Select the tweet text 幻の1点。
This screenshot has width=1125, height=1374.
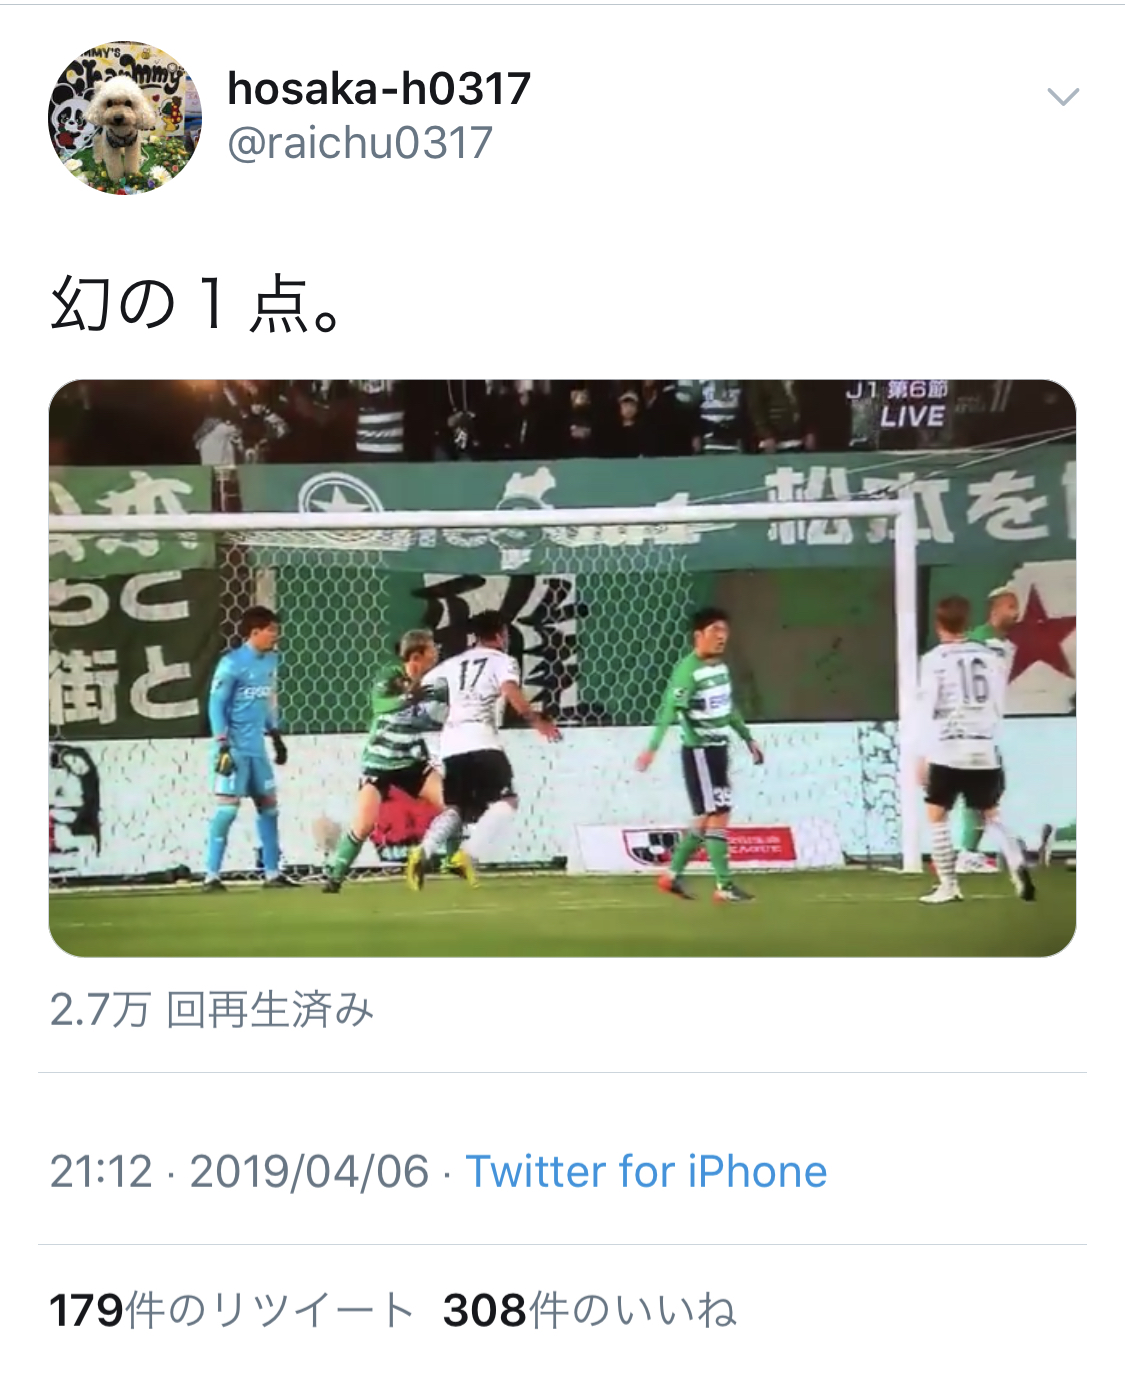pos(197,303)
